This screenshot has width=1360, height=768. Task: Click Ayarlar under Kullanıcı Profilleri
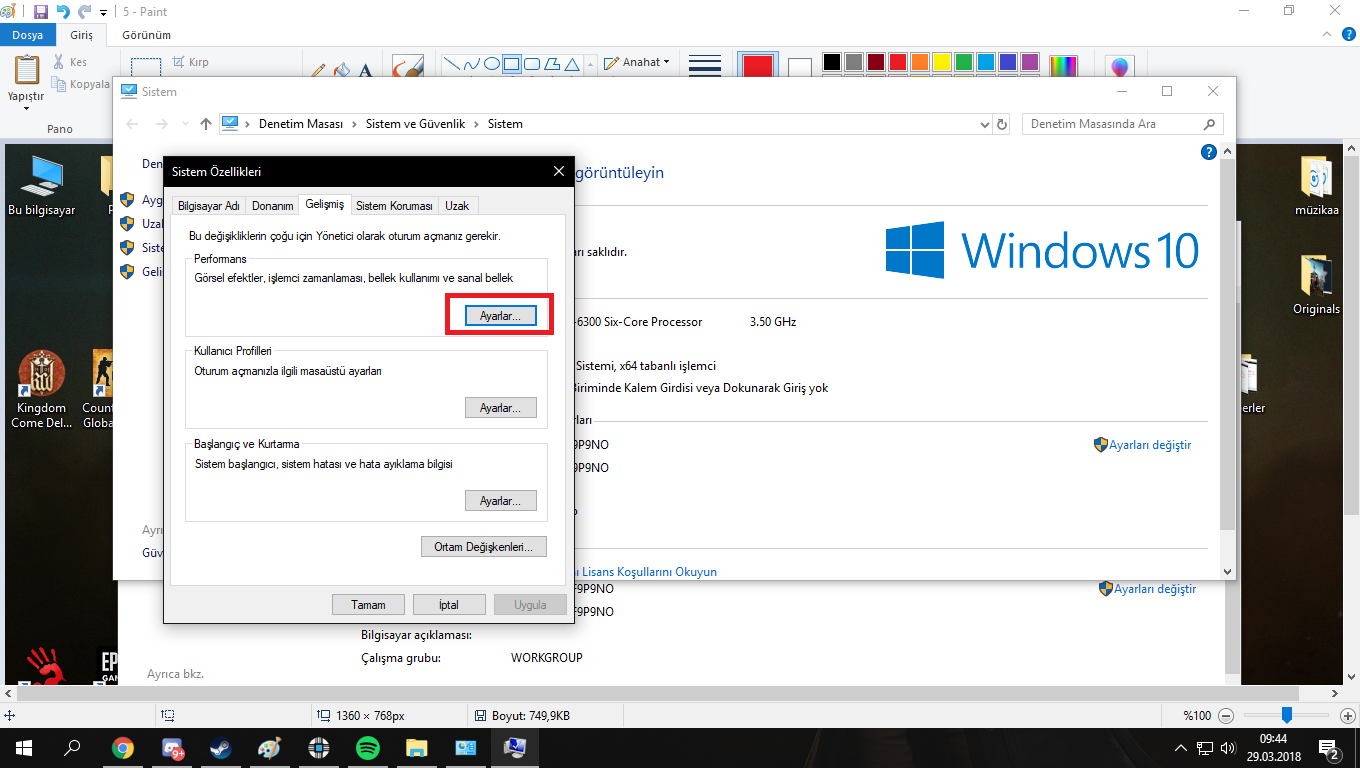pyautogui.click(x=501, y=408)
